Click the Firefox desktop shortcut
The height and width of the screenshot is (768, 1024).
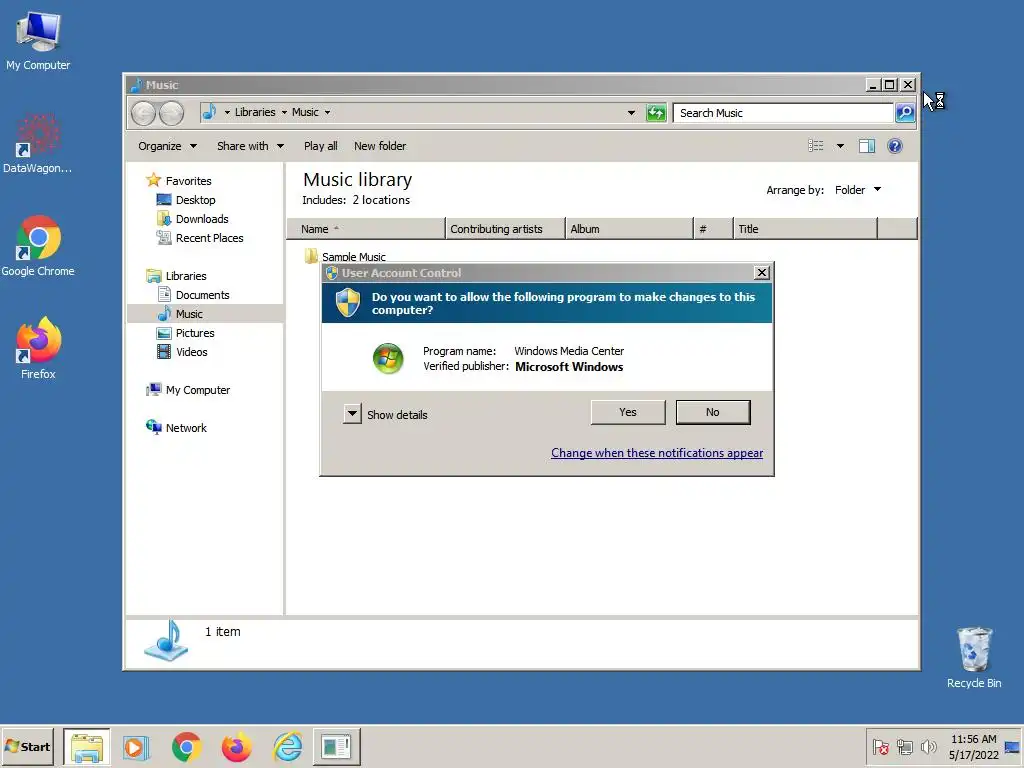coord(38,349)
